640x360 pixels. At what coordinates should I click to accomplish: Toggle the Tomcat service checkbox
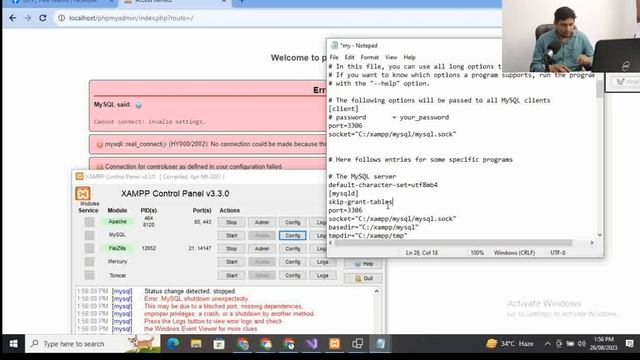[89, 275]
